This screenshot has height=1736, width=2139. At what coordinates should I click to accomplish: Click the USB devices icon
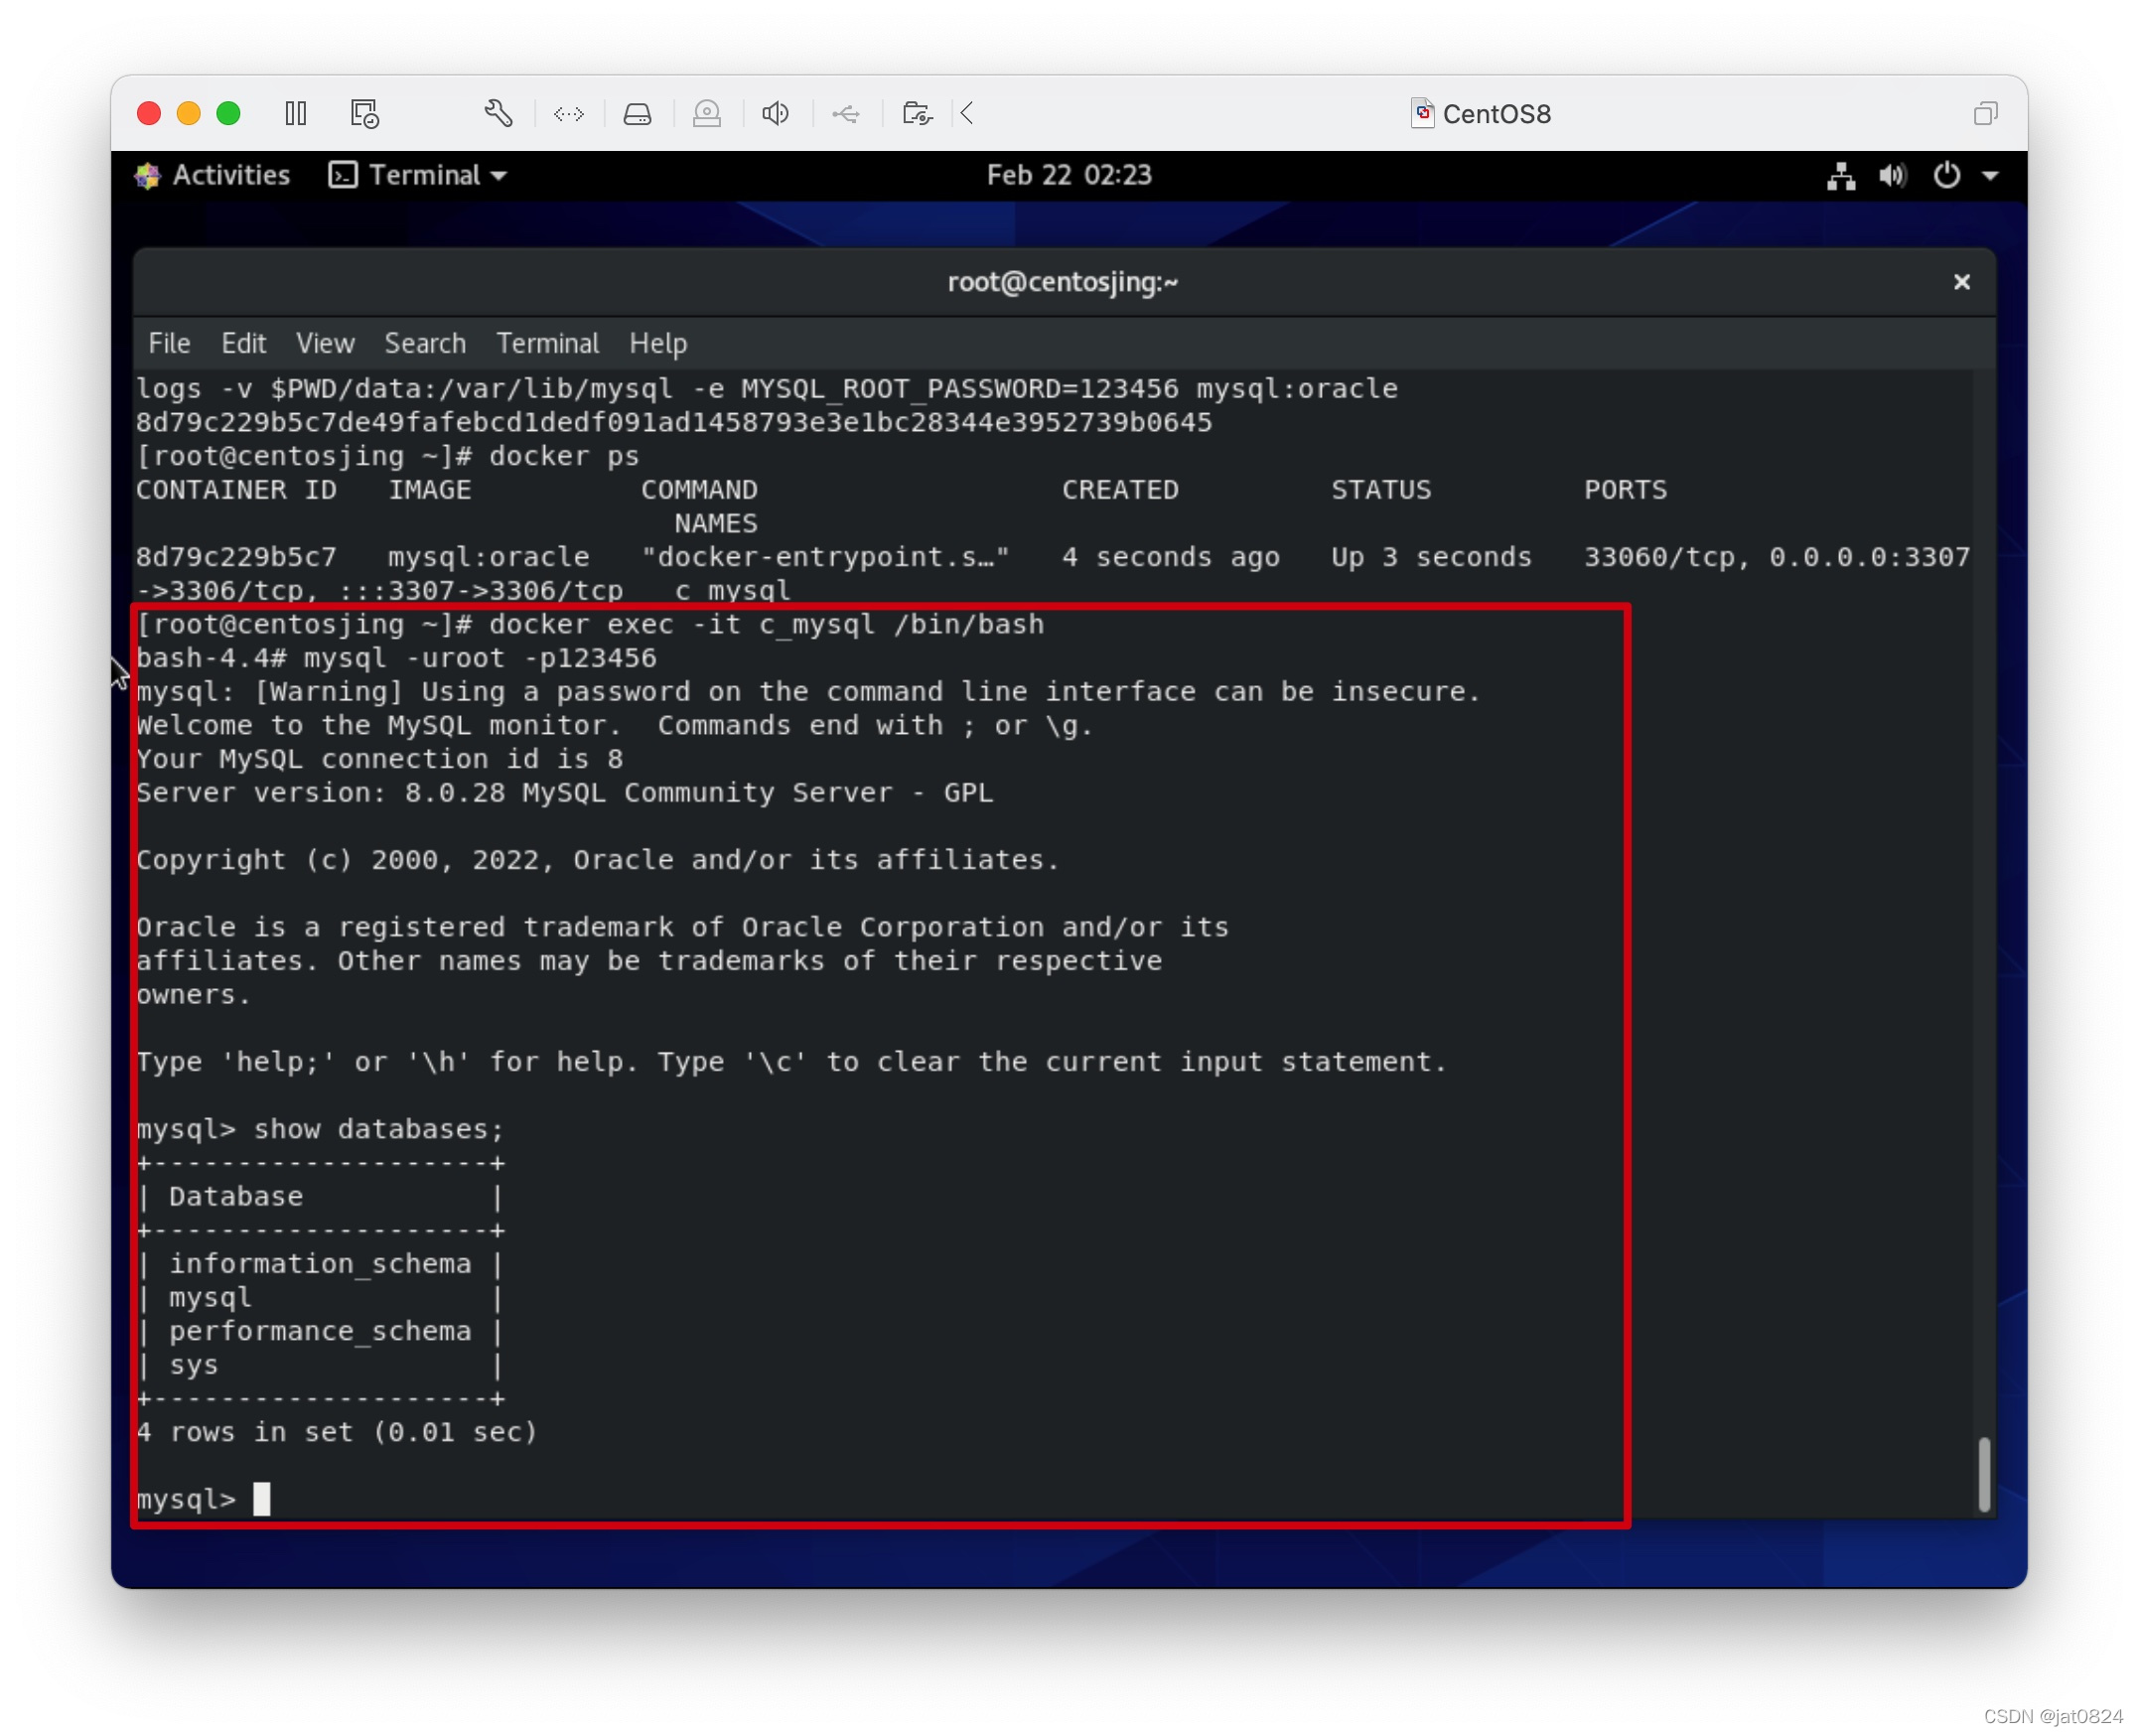(846, 113)
